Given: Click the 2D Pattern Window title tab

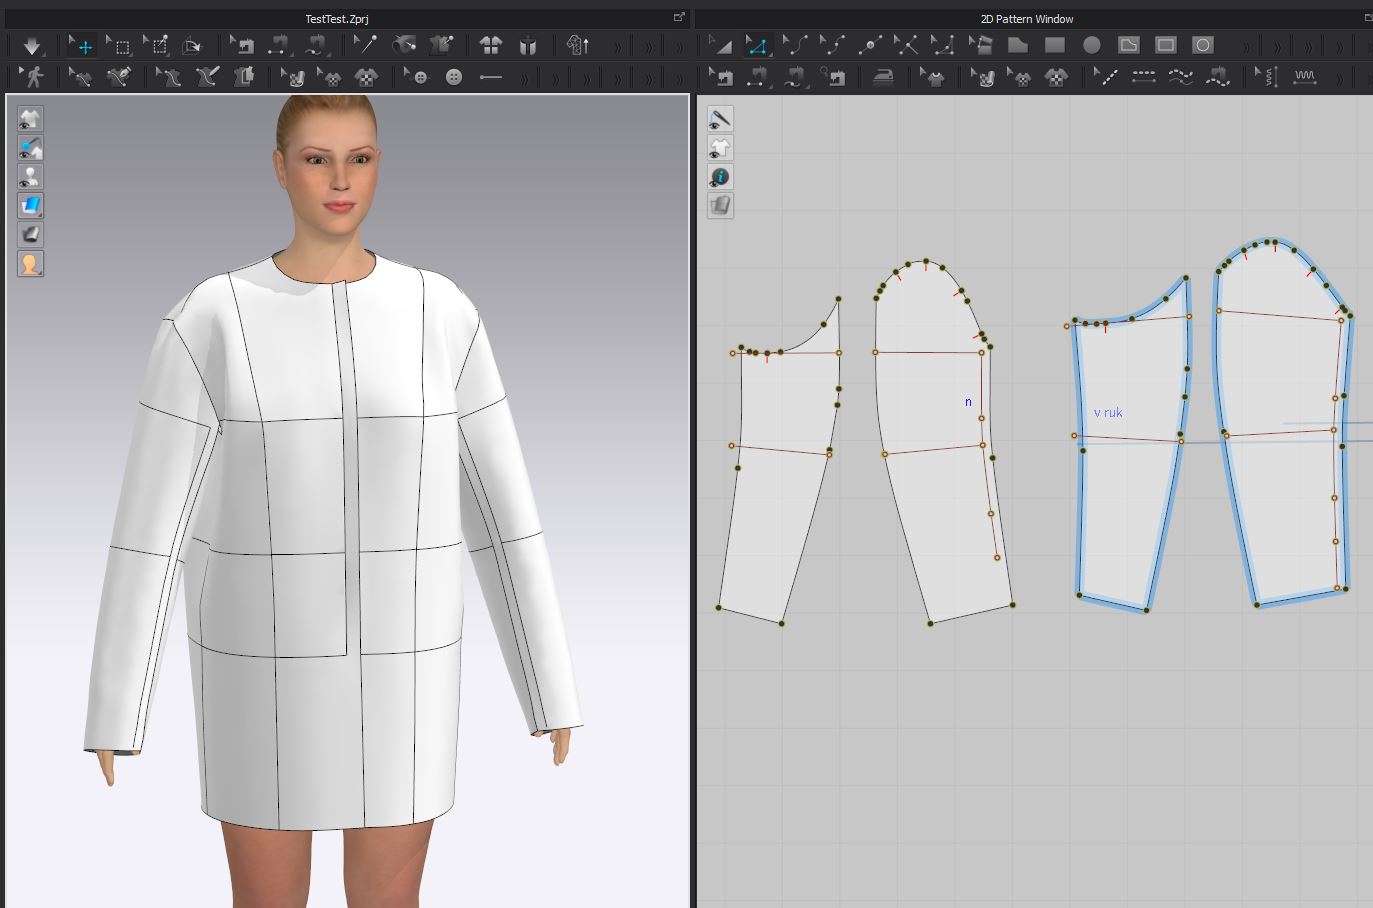Looking at the screenshot, I should click(x=1026, y=19).
